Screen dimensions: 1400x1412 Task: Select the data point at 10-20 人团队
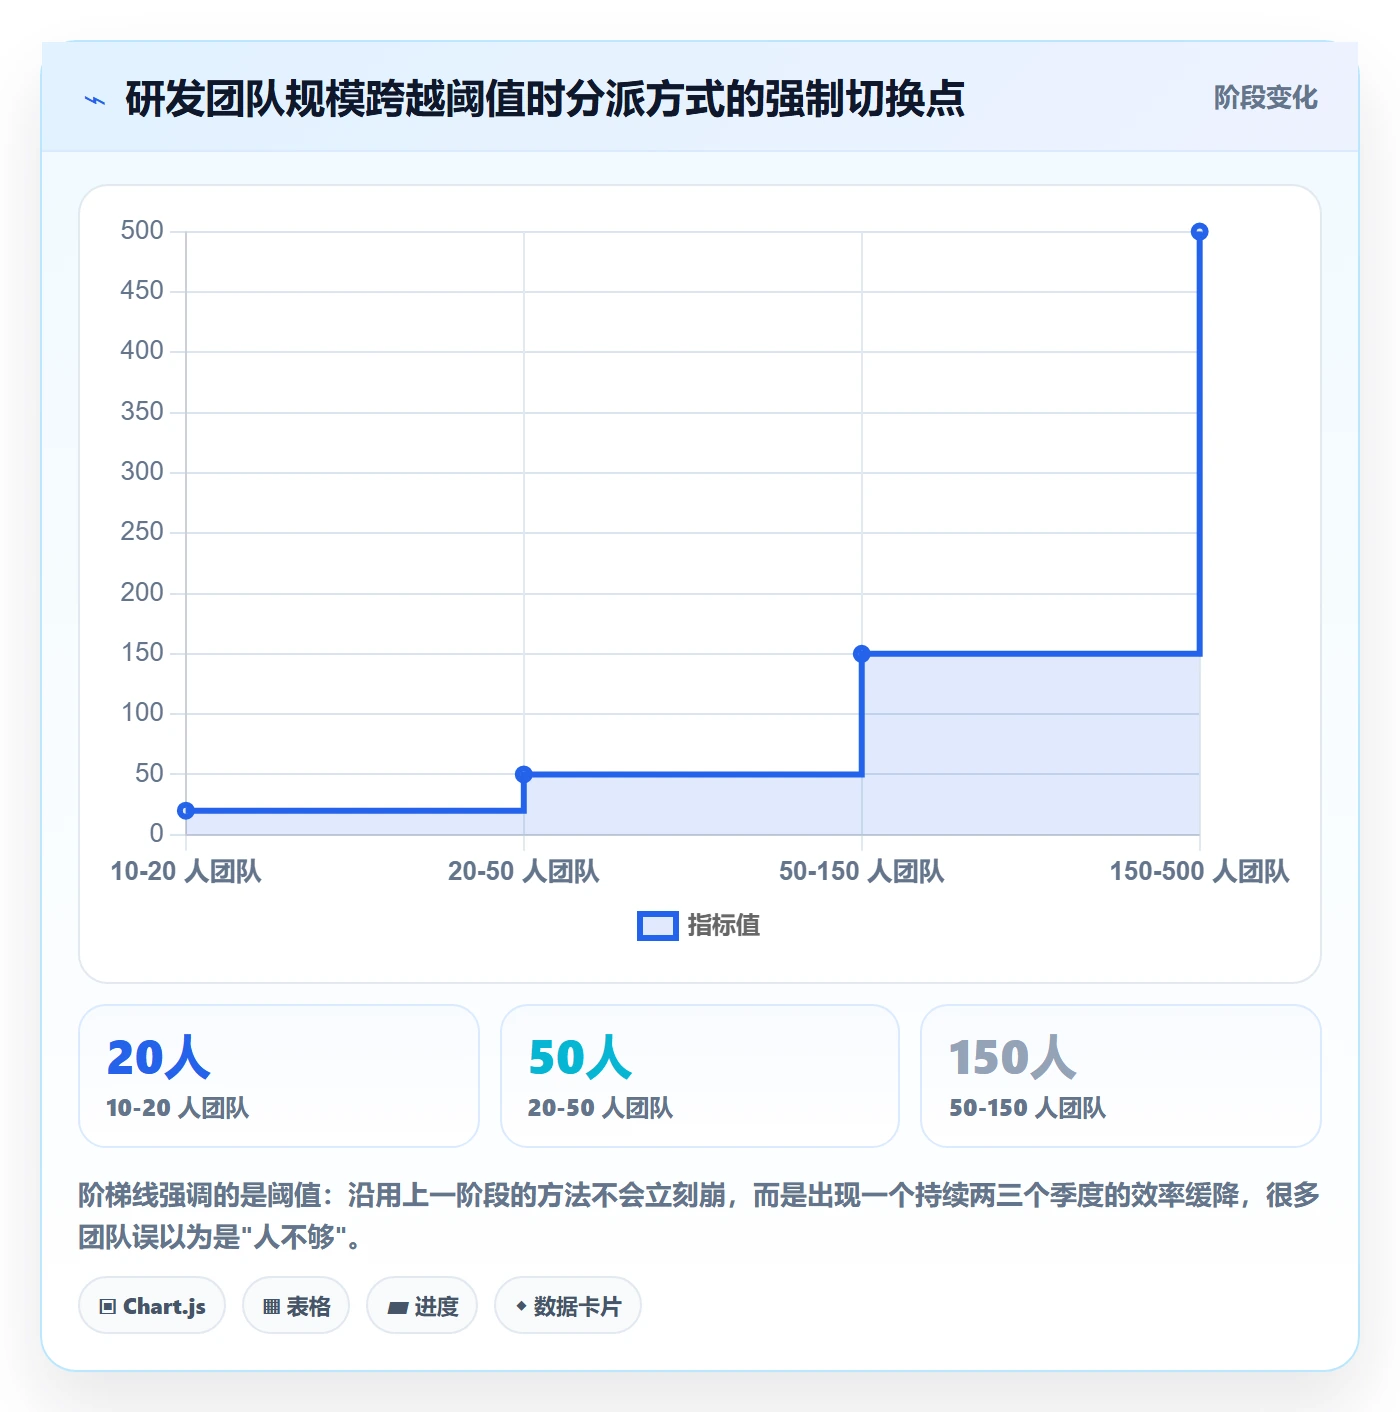pos(186,811)
